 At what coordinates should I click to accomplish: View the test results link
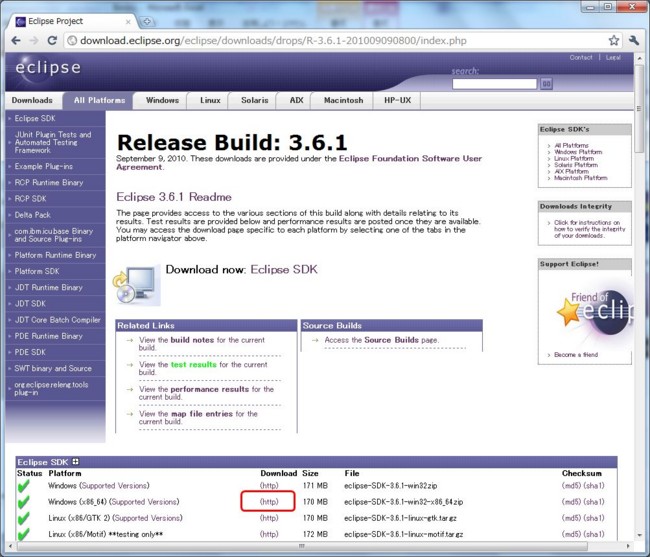194,365
